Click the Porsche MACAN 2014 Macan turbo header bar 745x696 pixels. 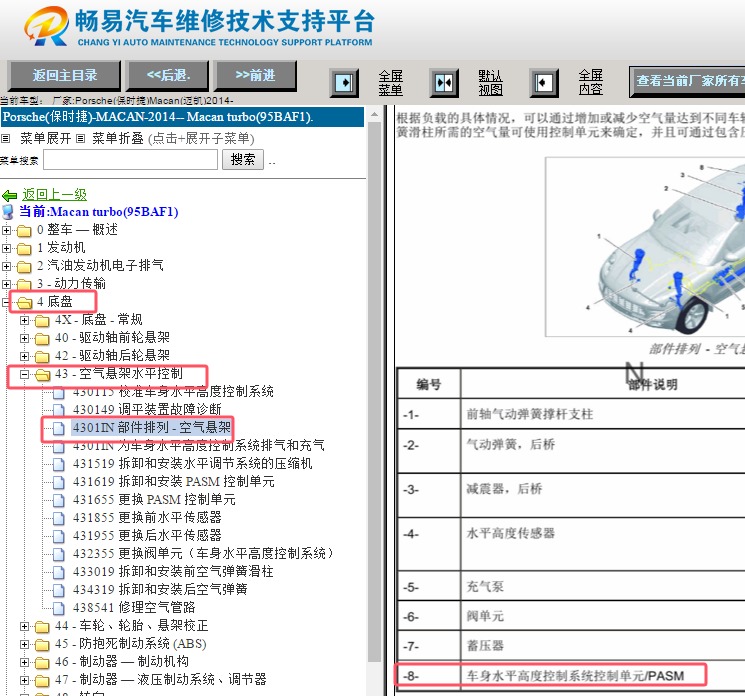(x=182, y=117)
